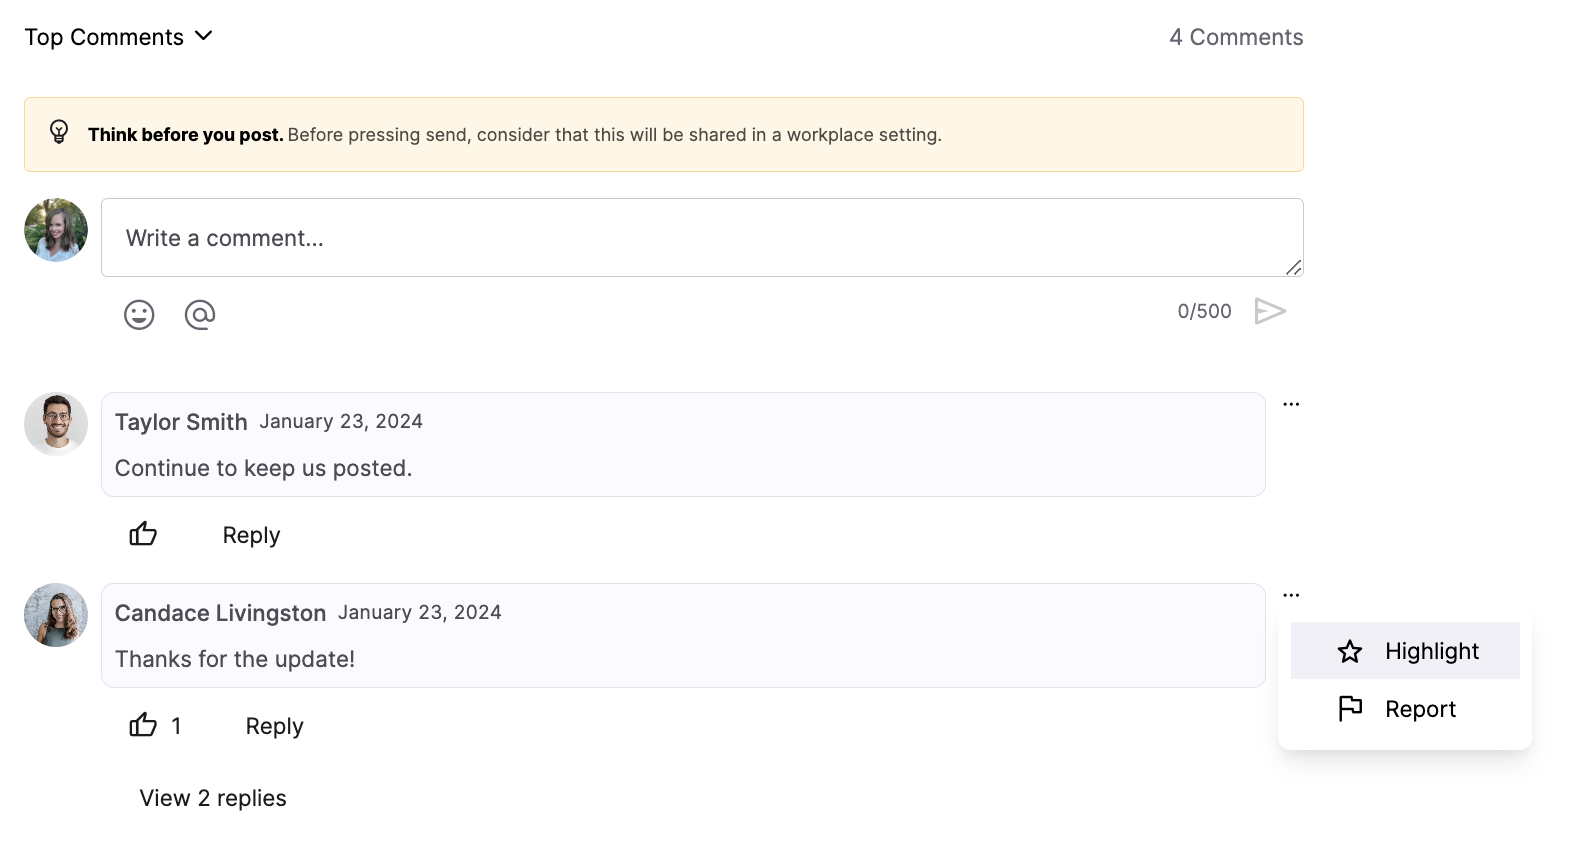Like Taylor Smith's comment with thumbs up
Screen dimensions: 1588x852
click(143, 534)
